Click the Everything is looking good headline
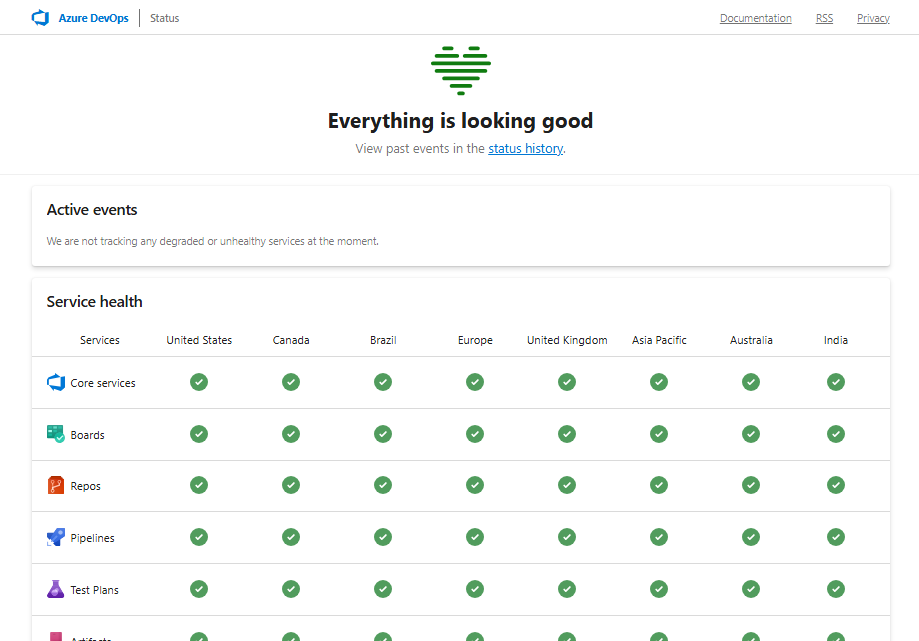 (x=461, y=121)
